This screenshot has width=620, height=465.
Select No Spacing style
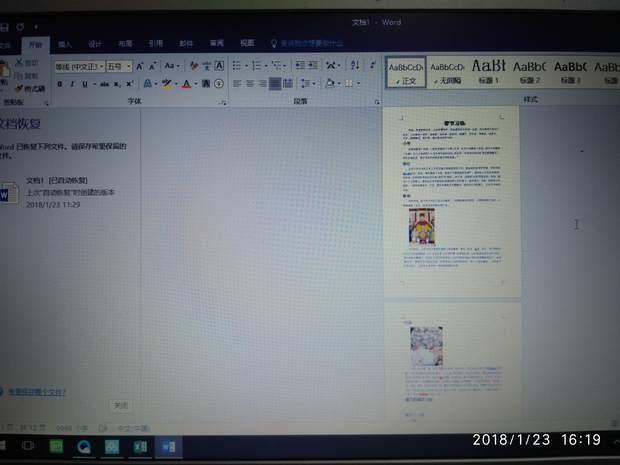(447, 73)
